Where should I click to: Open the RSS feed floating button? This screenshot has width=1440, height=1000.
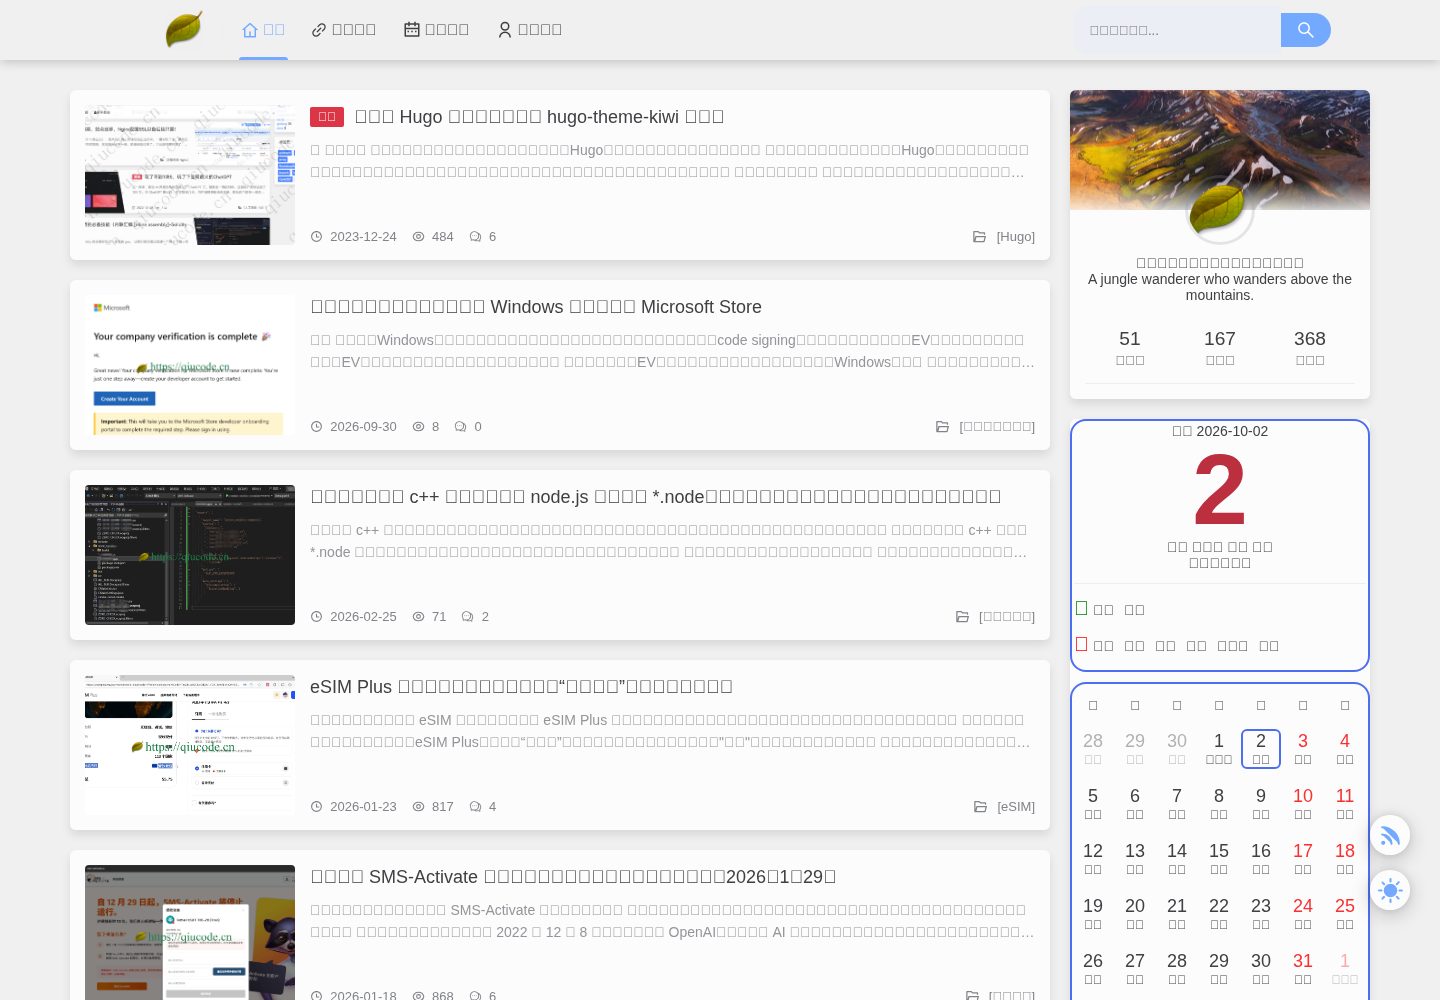[x=1390, y=835]
